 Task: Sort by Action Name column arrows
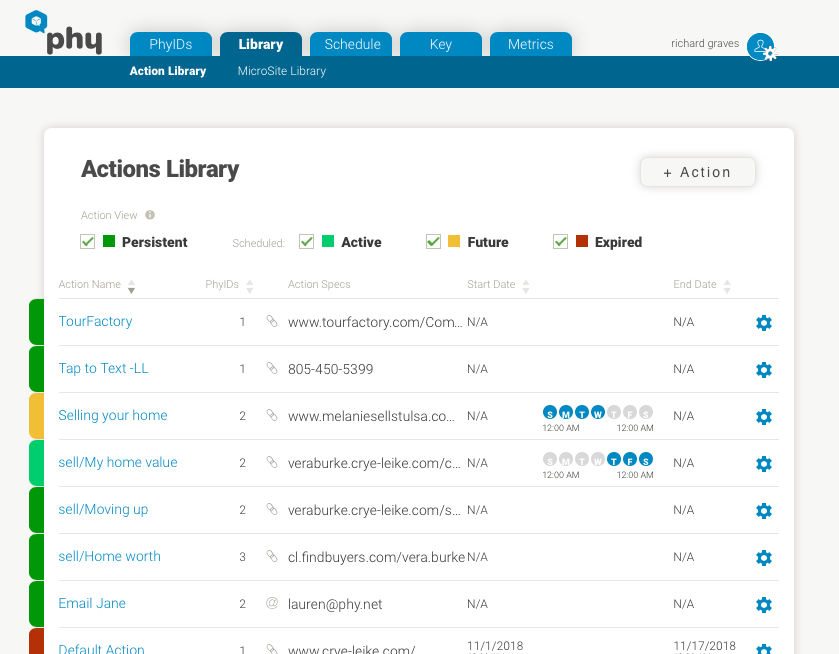tap(131, 286)
